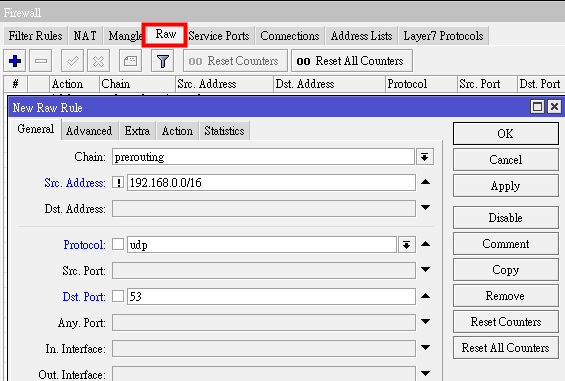Click the Protocol udp input field
The width and height of the screenshot is (565, 381).
pyautogui.click(x=262, y=245)
